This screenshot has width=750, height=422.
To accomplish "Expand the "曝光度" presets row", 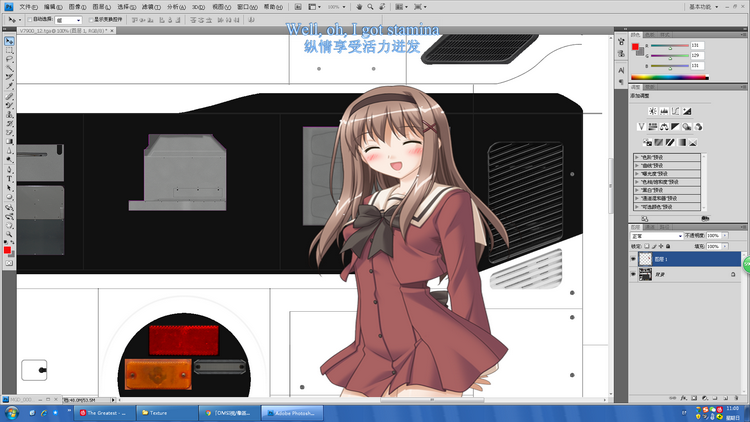I will [x=667, y=174].
